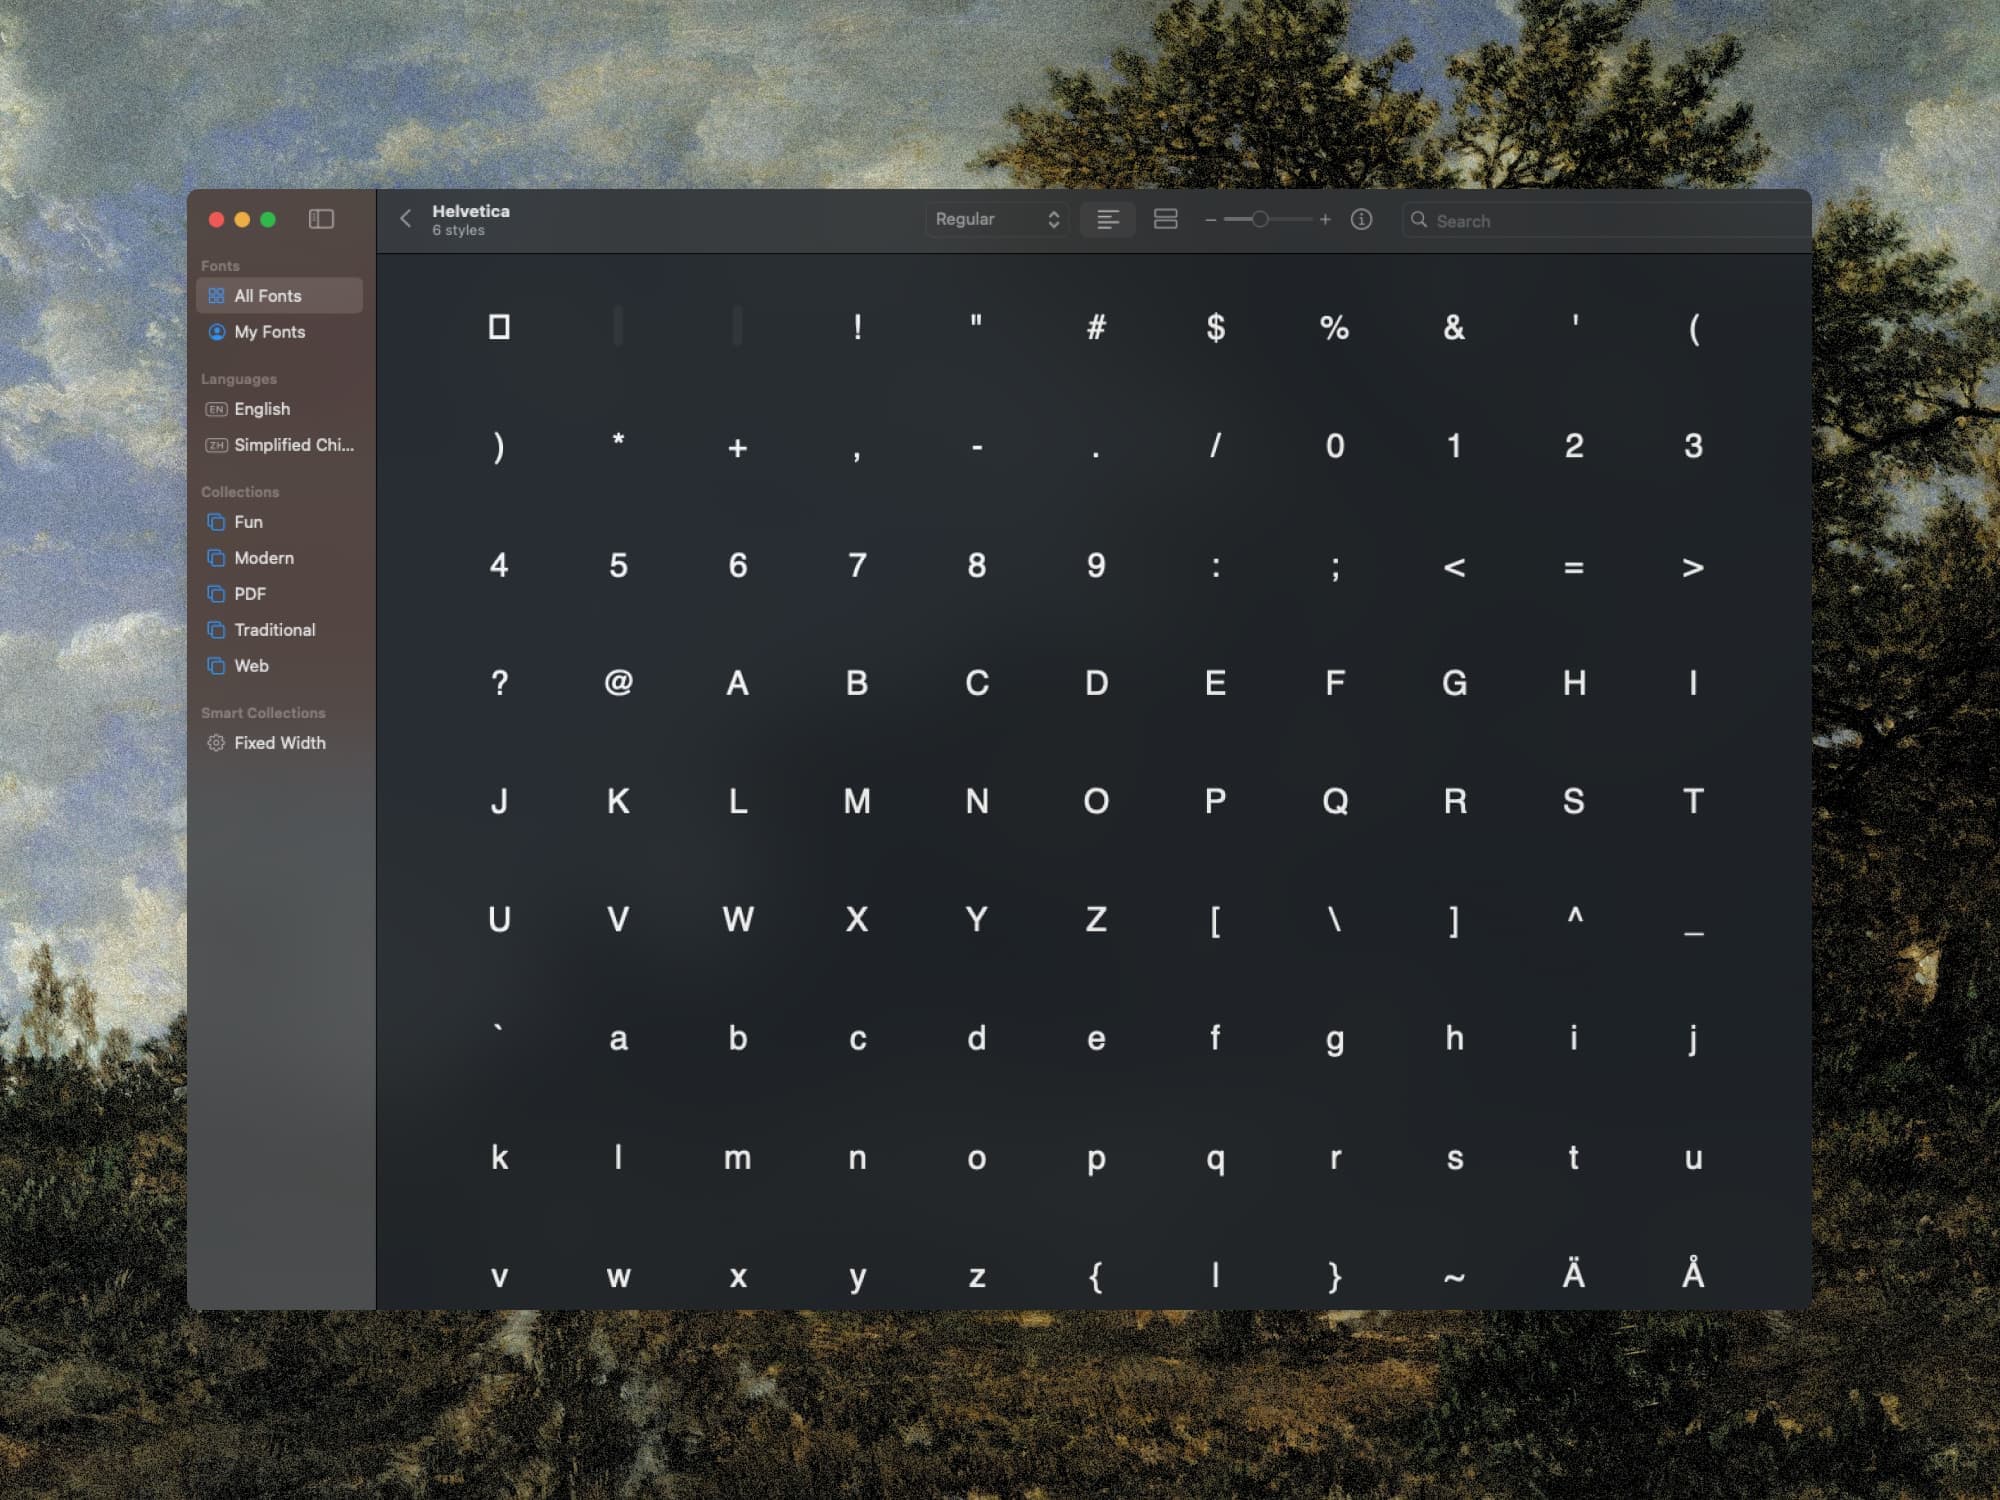2000x1500 pixels.
Task: Go back with the chevron arrow
Action: click(406, 219)
